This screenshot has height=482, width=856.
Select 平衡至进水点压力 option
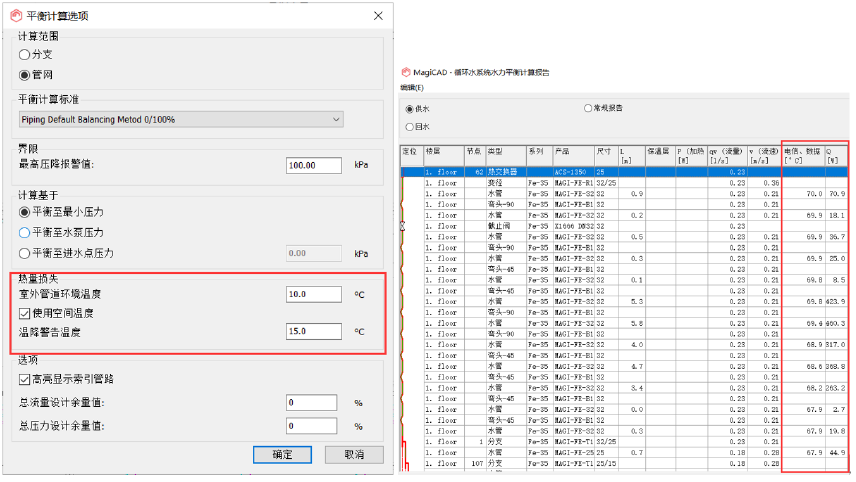[x=24, y=253]
